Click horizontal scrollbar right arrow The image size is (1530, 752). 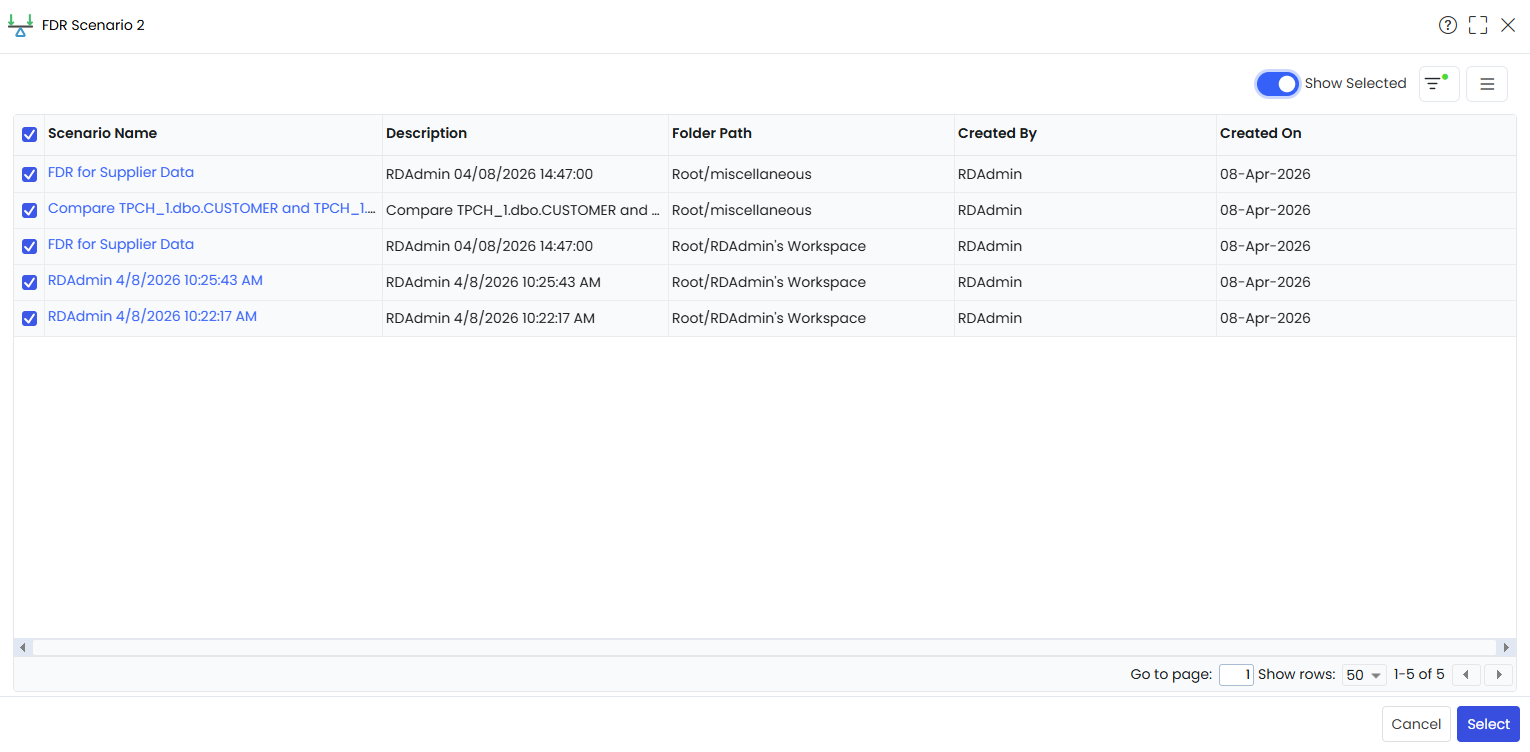tap(1506, 648)
